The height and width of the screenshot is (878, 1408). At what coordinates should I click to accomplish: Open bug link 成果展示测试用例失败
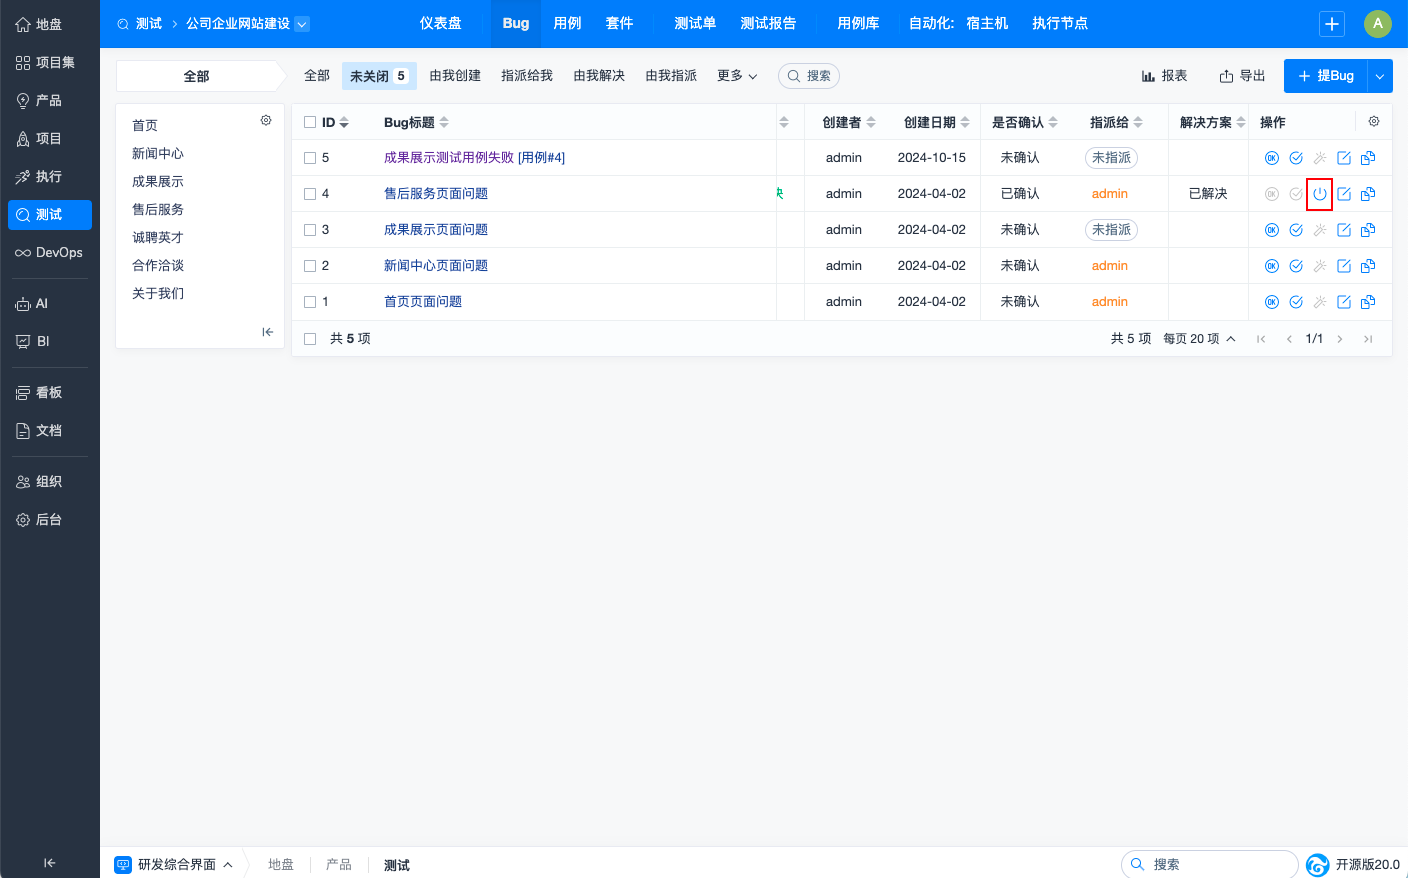point(449,158)
